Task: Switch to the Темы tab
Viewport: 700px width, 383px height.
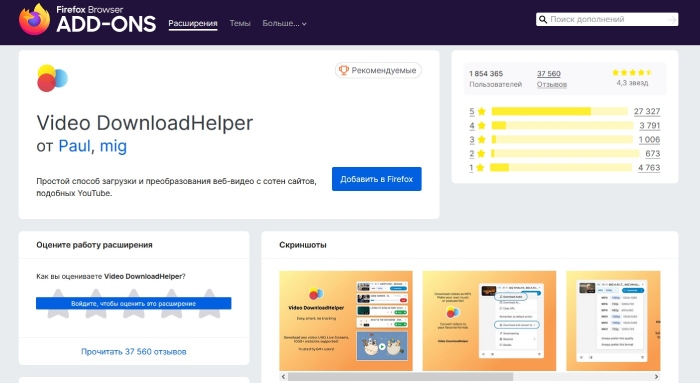Action: pyautogui.click(x=240, y=23)
